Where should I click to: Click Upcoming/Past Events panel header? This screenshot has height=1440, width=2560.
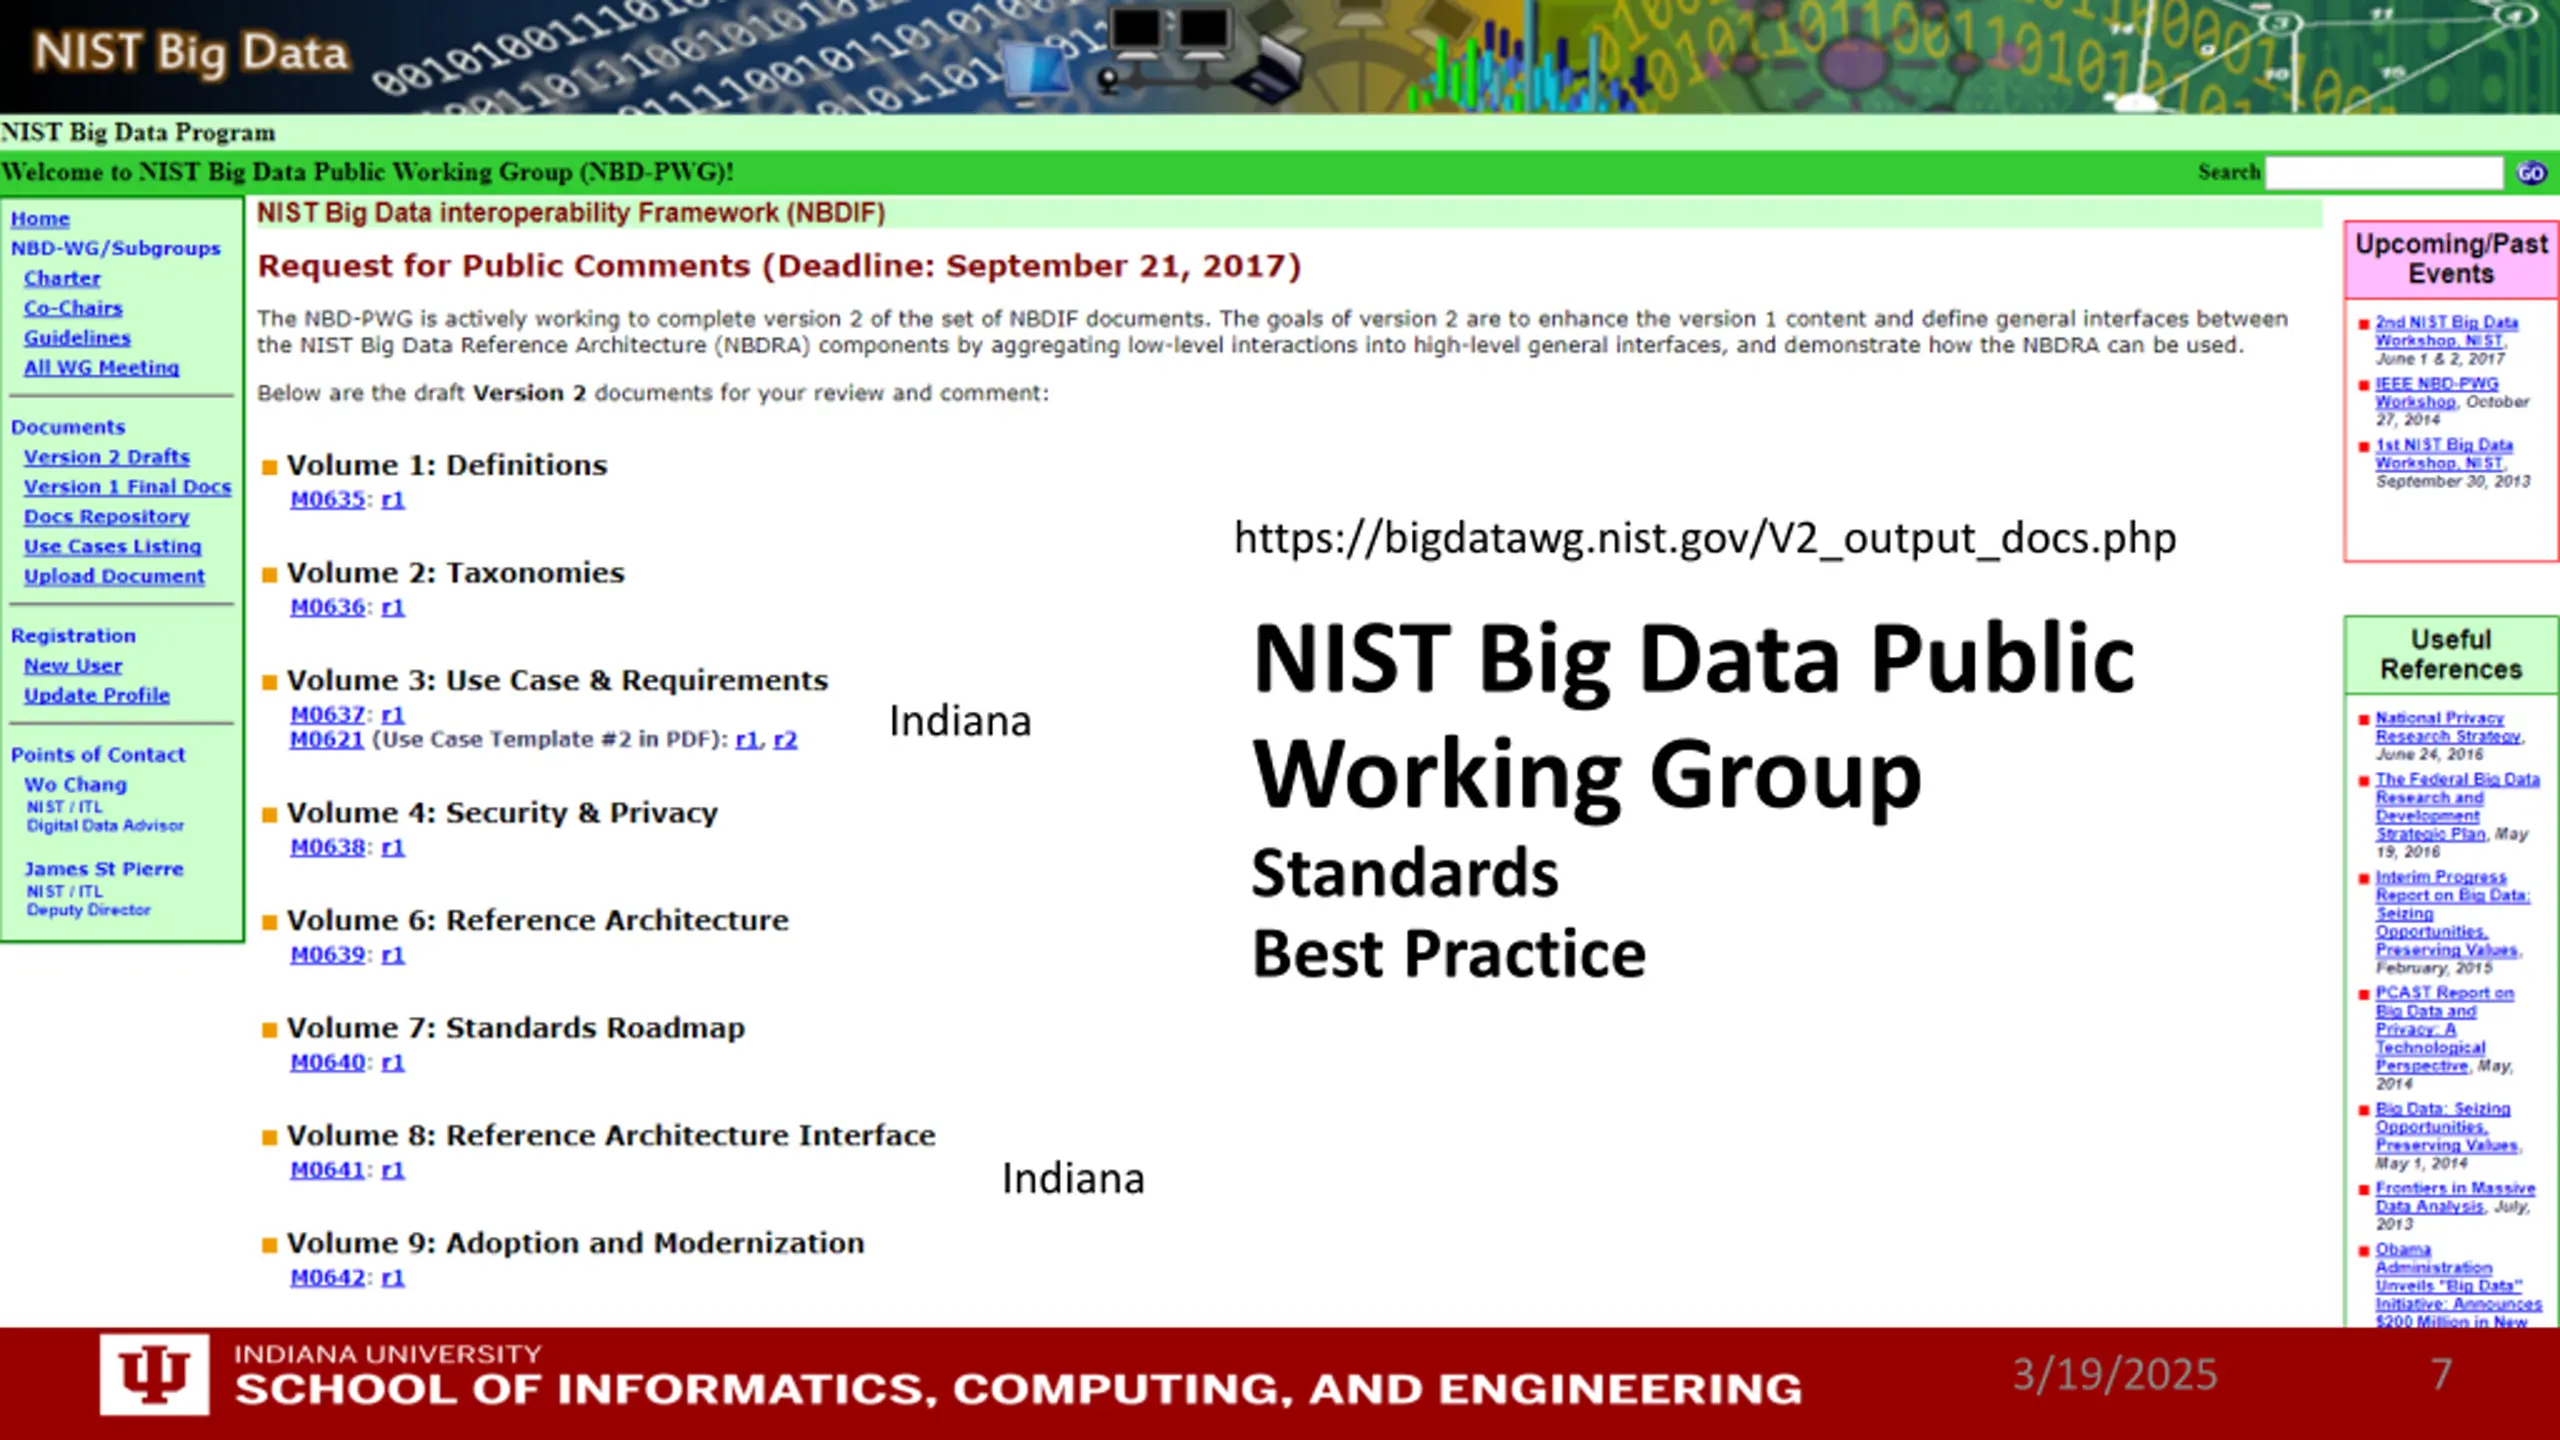pos(2451,259)
